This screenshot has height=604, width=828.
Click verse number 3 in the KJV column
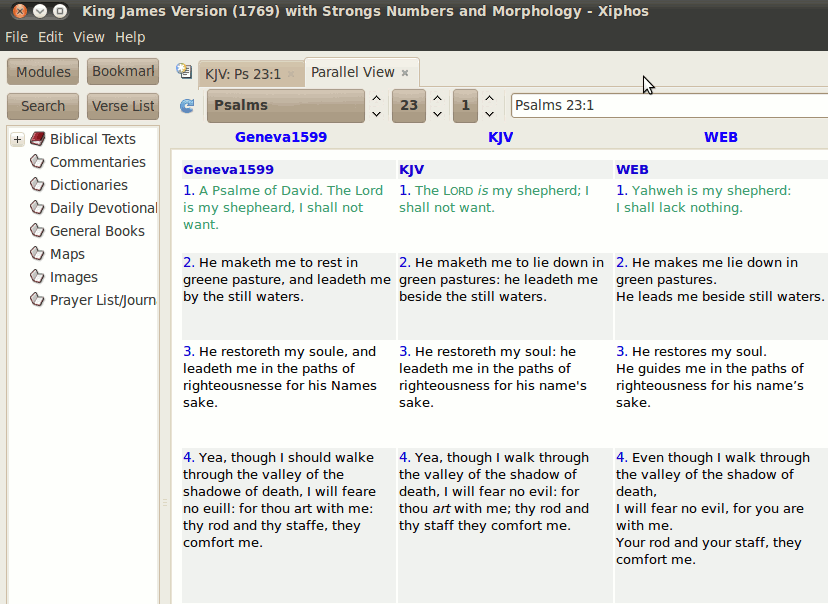[404, 352]
